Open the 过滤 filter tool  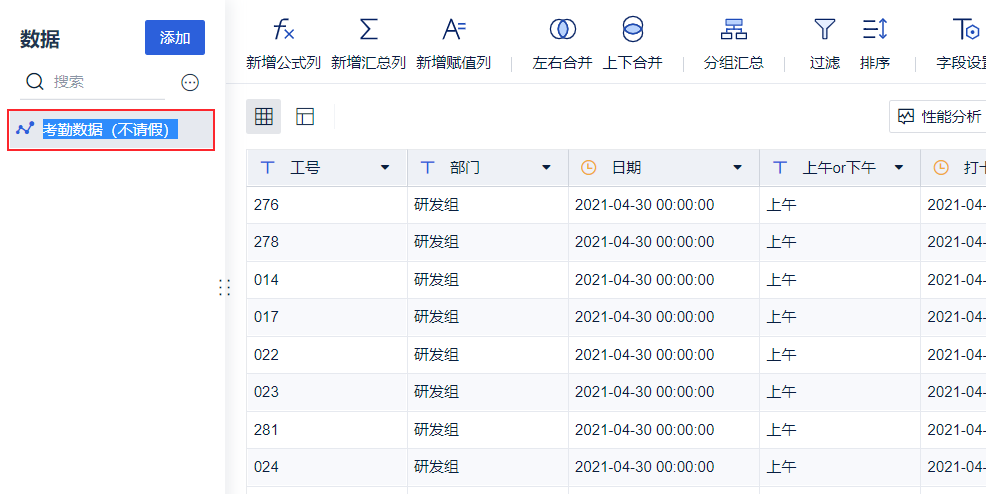tap(824, 30)
